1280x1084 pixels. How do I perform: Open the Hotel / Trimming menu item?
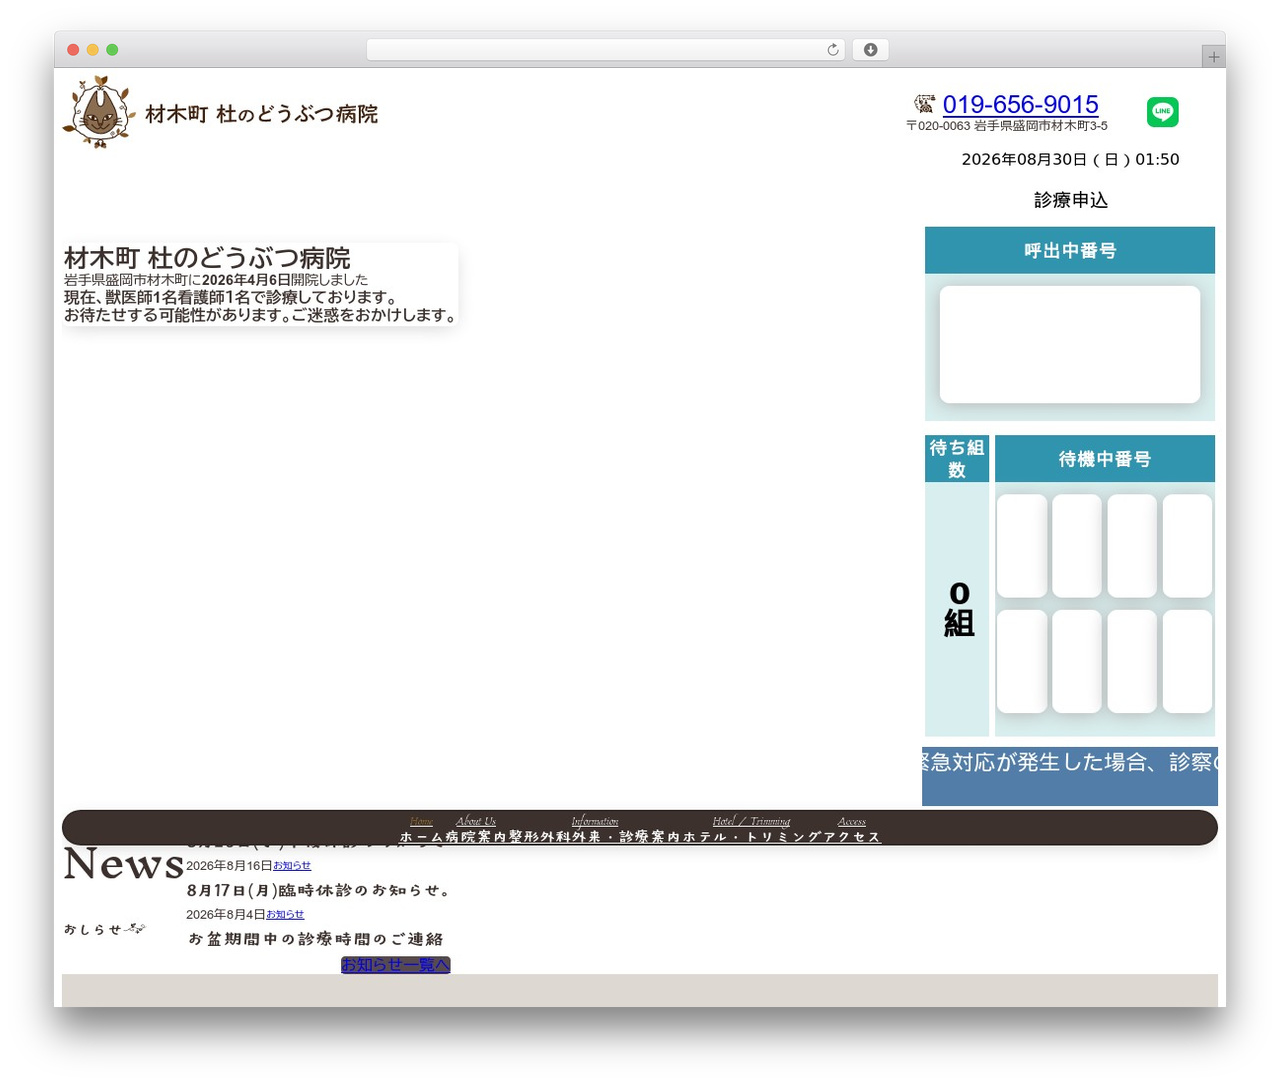[751, 821]
